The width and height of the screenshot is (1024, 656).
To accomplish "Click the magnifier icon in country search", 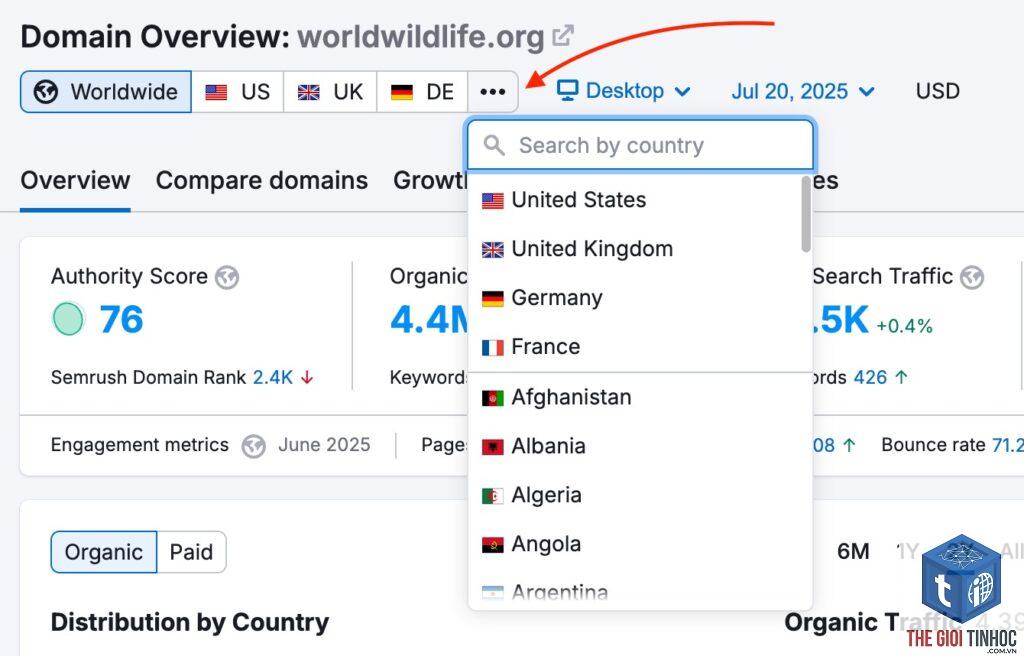I will (x=494, y=145).
